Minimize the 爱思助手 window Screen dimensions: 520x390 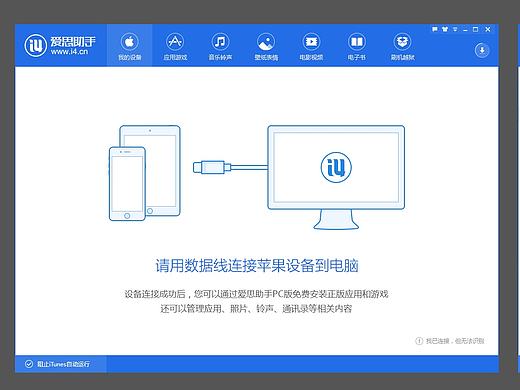465,30
